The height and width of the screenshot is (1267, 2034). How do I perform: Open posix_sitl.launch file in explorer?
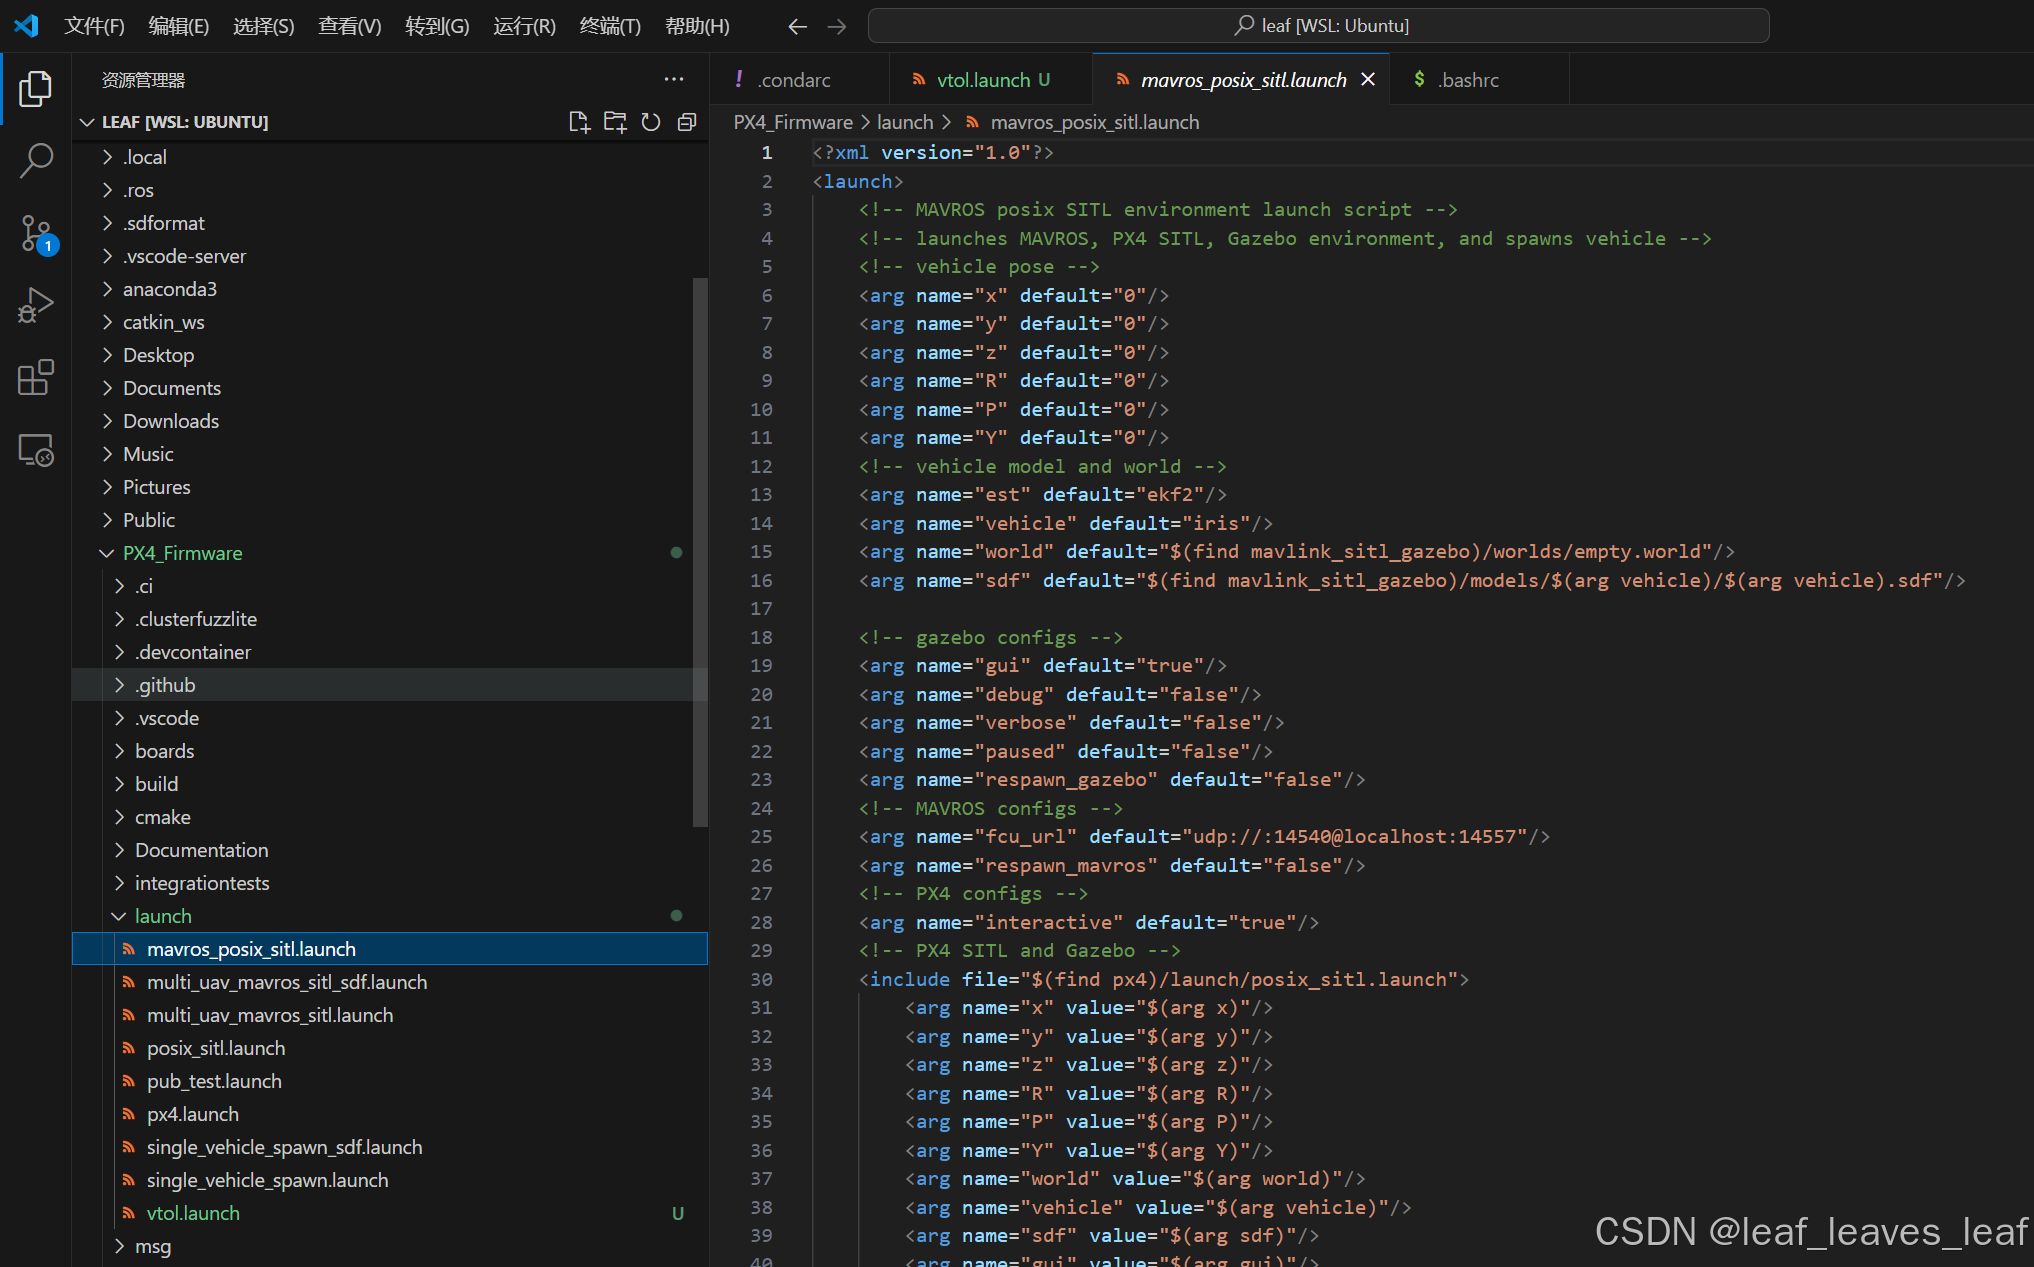click(x=216, y=1048)
